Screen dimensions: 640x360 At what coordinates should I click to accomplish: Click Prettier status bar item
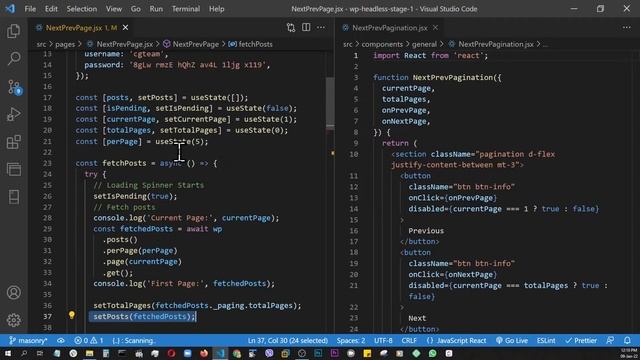581,340
